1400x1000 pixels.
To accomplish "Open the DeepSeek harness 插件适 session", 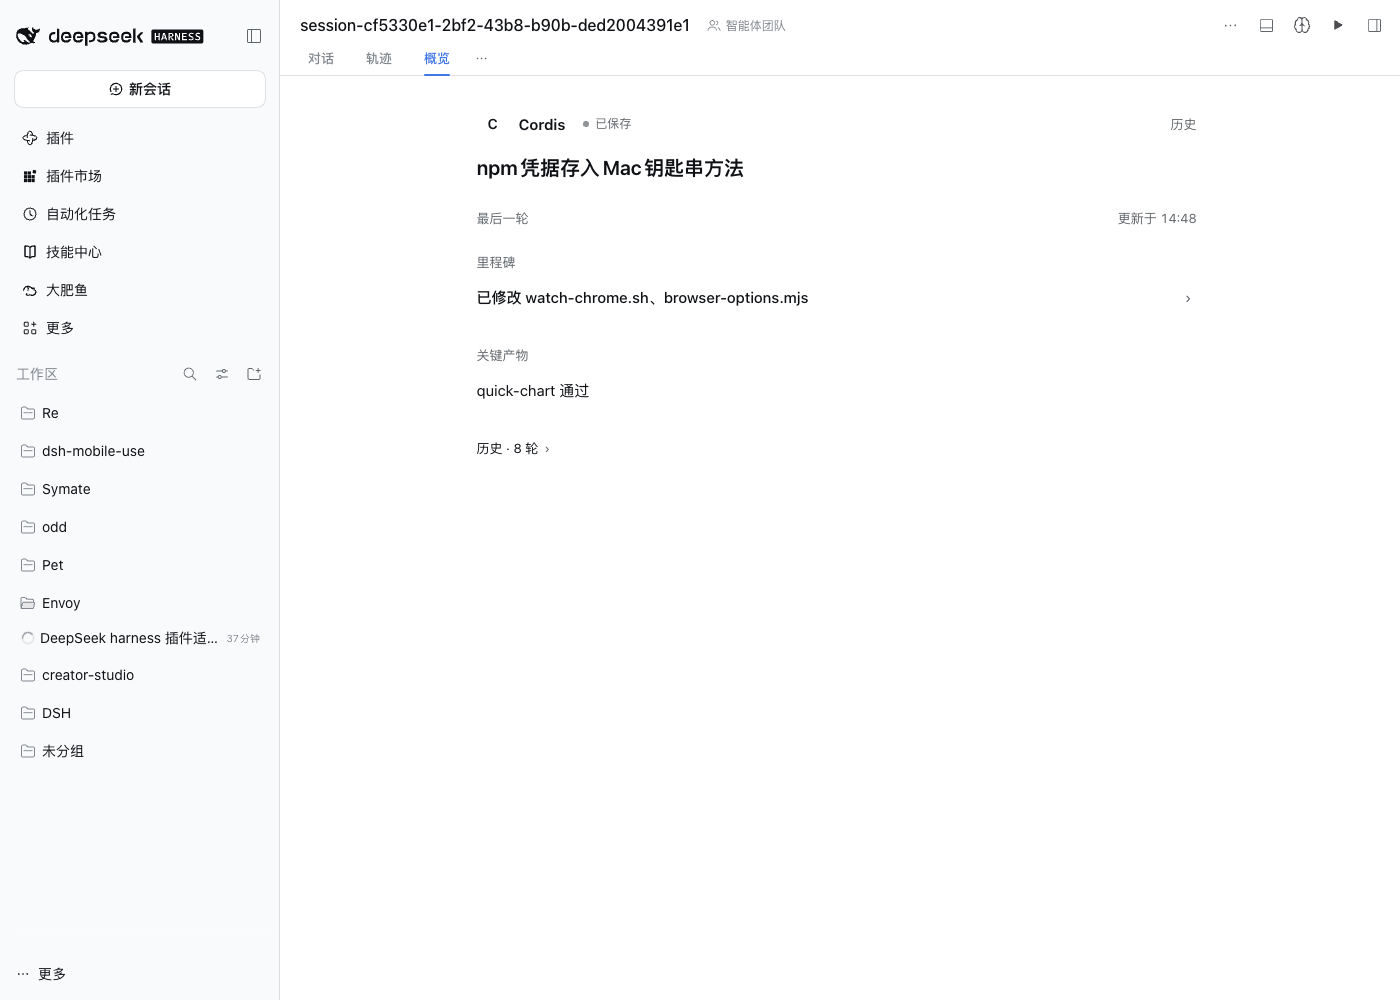I will [140, 638].
